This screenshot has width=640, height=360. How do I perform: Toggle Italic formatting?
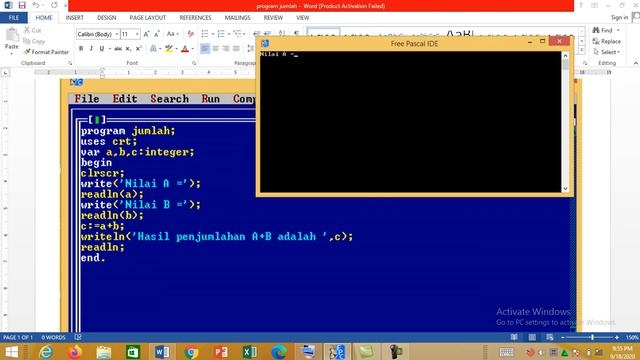click(91, 49)
